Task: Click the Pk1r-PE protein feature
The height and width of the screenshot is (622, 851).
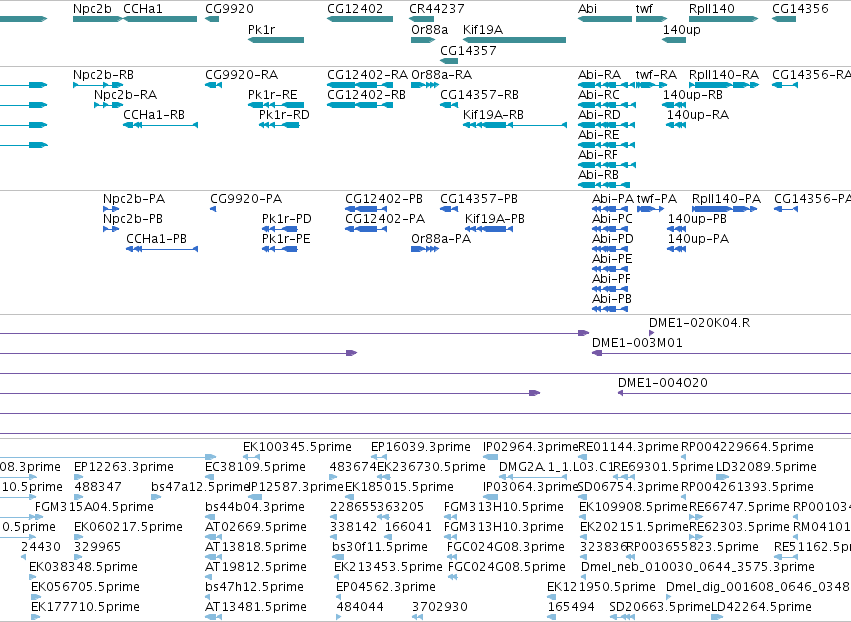Action: [x=279, y=249]
